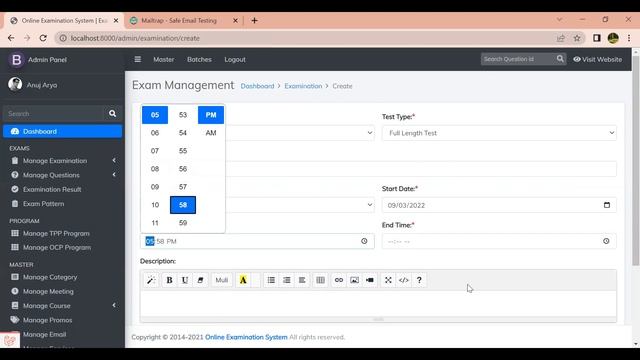
Task: Open End Time clock picker icon
Action: coord(606,241)
